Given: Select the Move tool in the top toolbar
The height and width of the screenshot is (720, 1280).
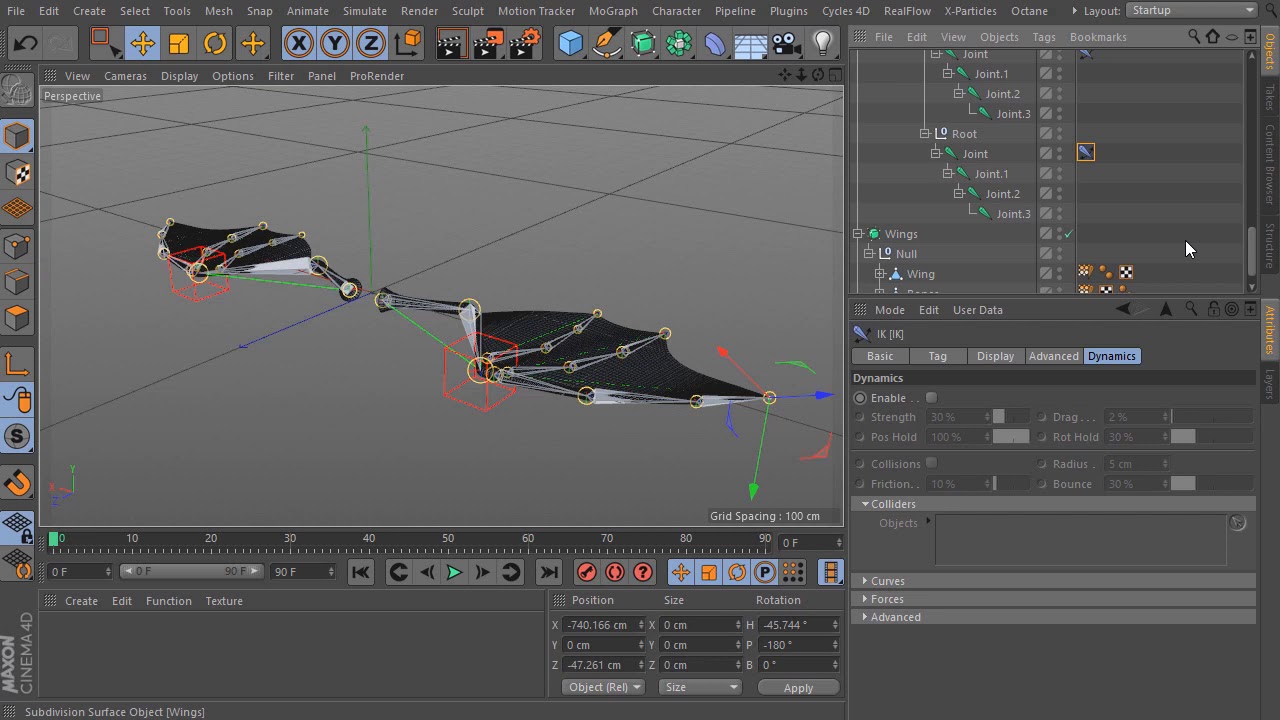Looking at the screenshot, I should [x=142, y=43].
